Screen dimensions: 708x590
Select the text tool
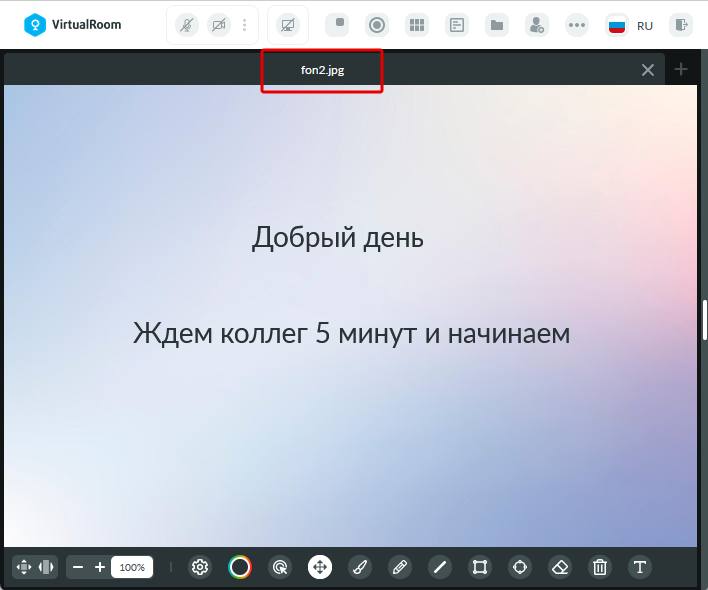pyautogui.click(x=640, y=567)
